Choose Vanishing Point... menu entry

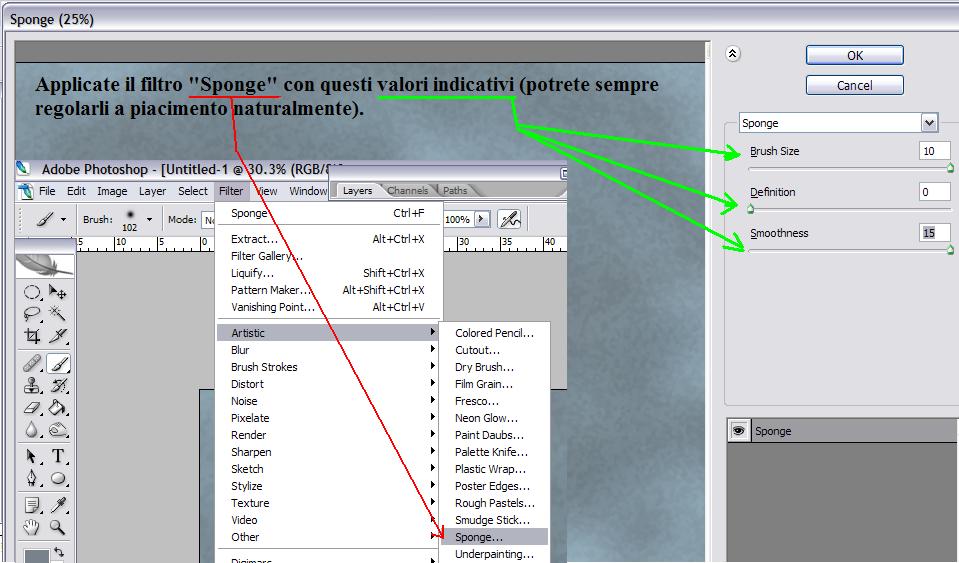coord(327,307)
